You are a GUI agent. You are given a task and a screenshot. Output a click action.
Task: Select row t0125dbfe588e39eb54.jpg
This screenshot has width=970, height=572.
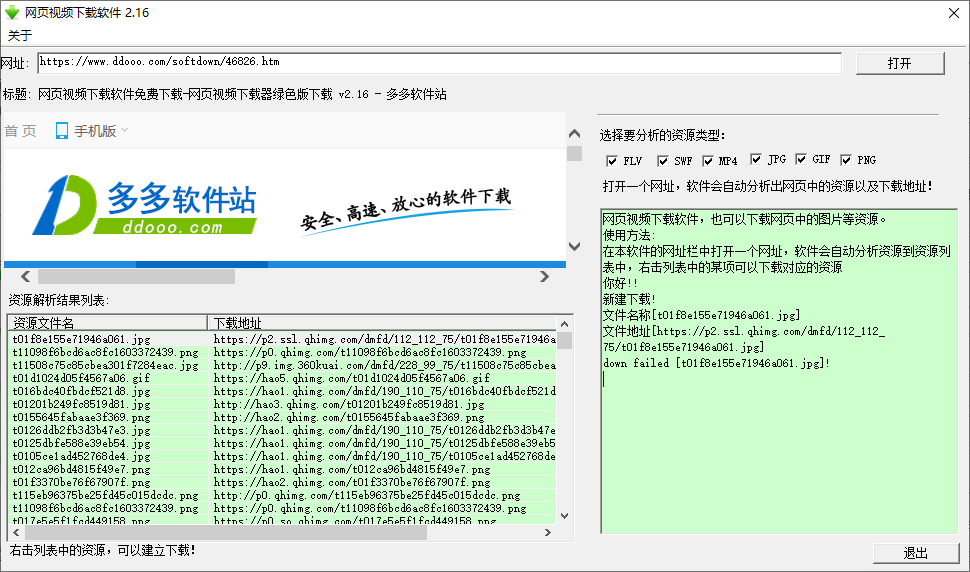pos(282,443)
